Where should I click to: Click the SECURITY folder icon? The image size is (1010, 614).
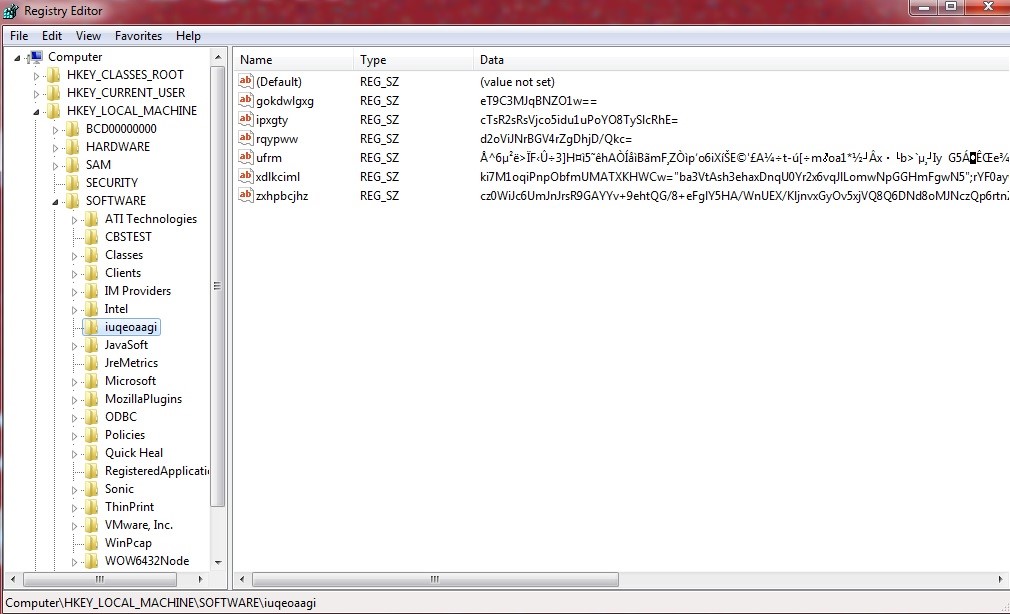click(x=73, y=183)
